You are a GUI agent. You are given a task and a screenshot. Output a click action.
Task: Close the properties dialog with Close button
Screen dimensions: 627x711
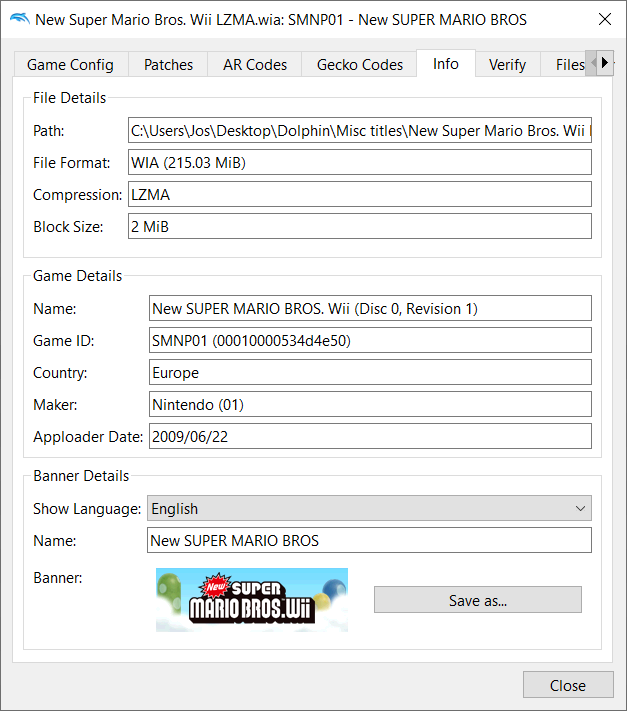[568, 685]
